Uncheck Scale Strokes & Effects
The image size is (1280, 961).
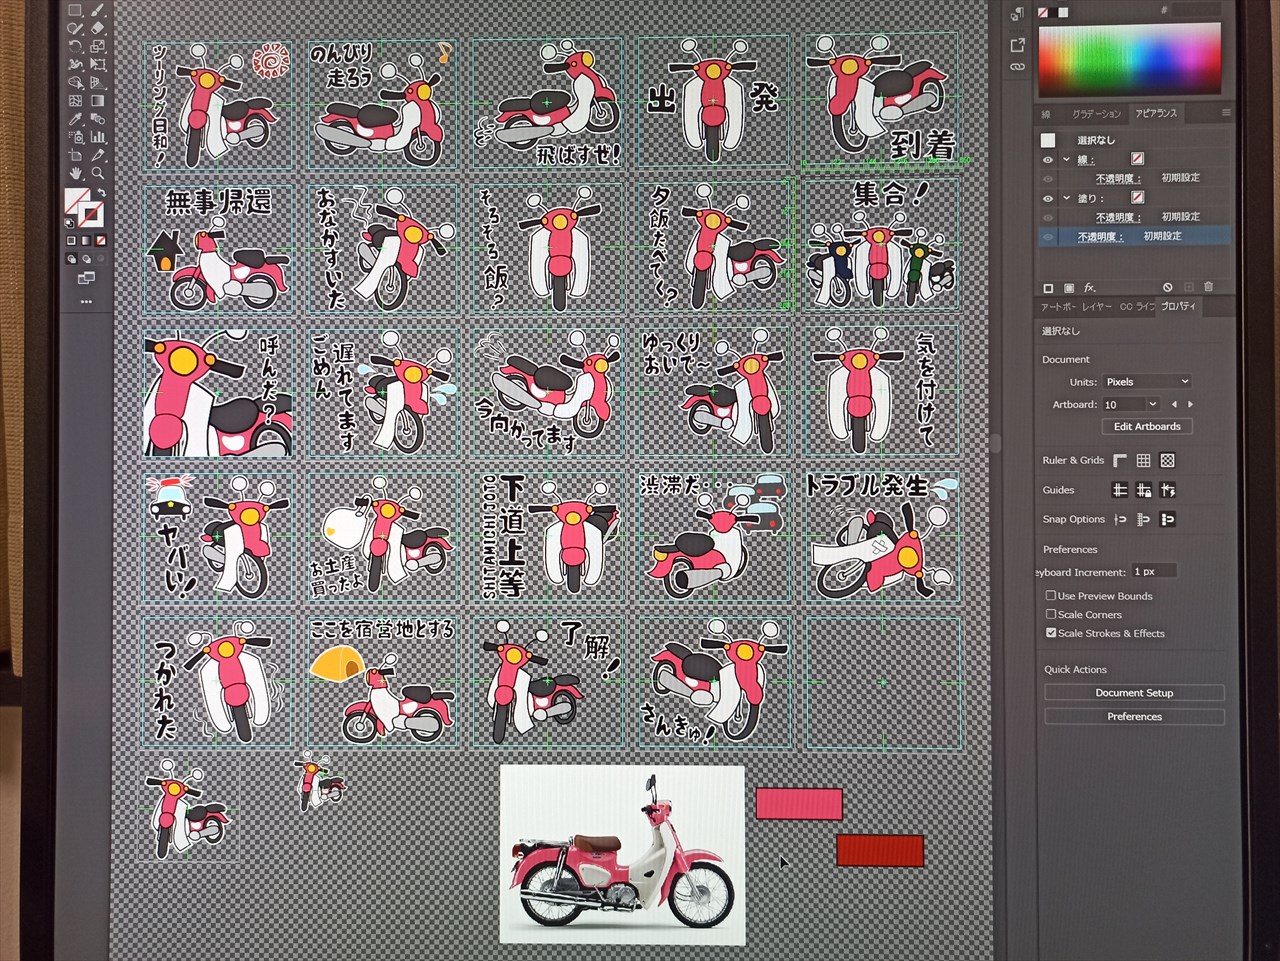[x=1051, y=633]
